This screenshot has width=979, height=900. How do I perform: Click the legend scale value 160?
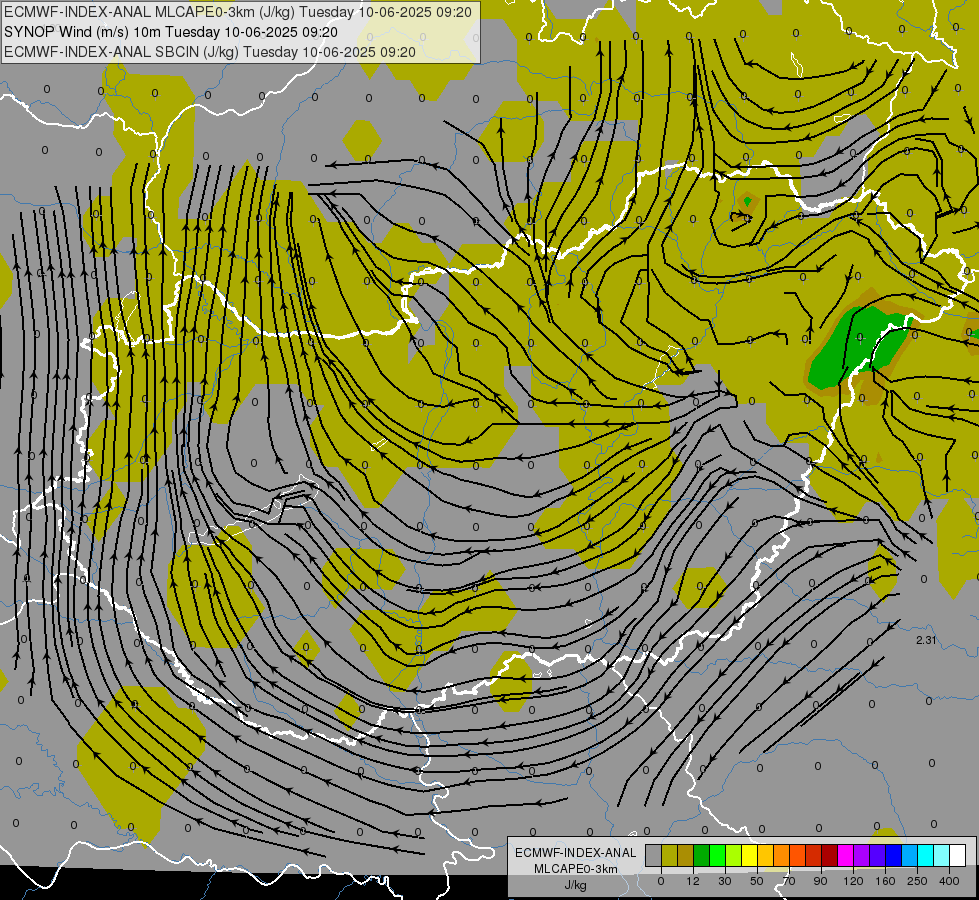point(885,881)
